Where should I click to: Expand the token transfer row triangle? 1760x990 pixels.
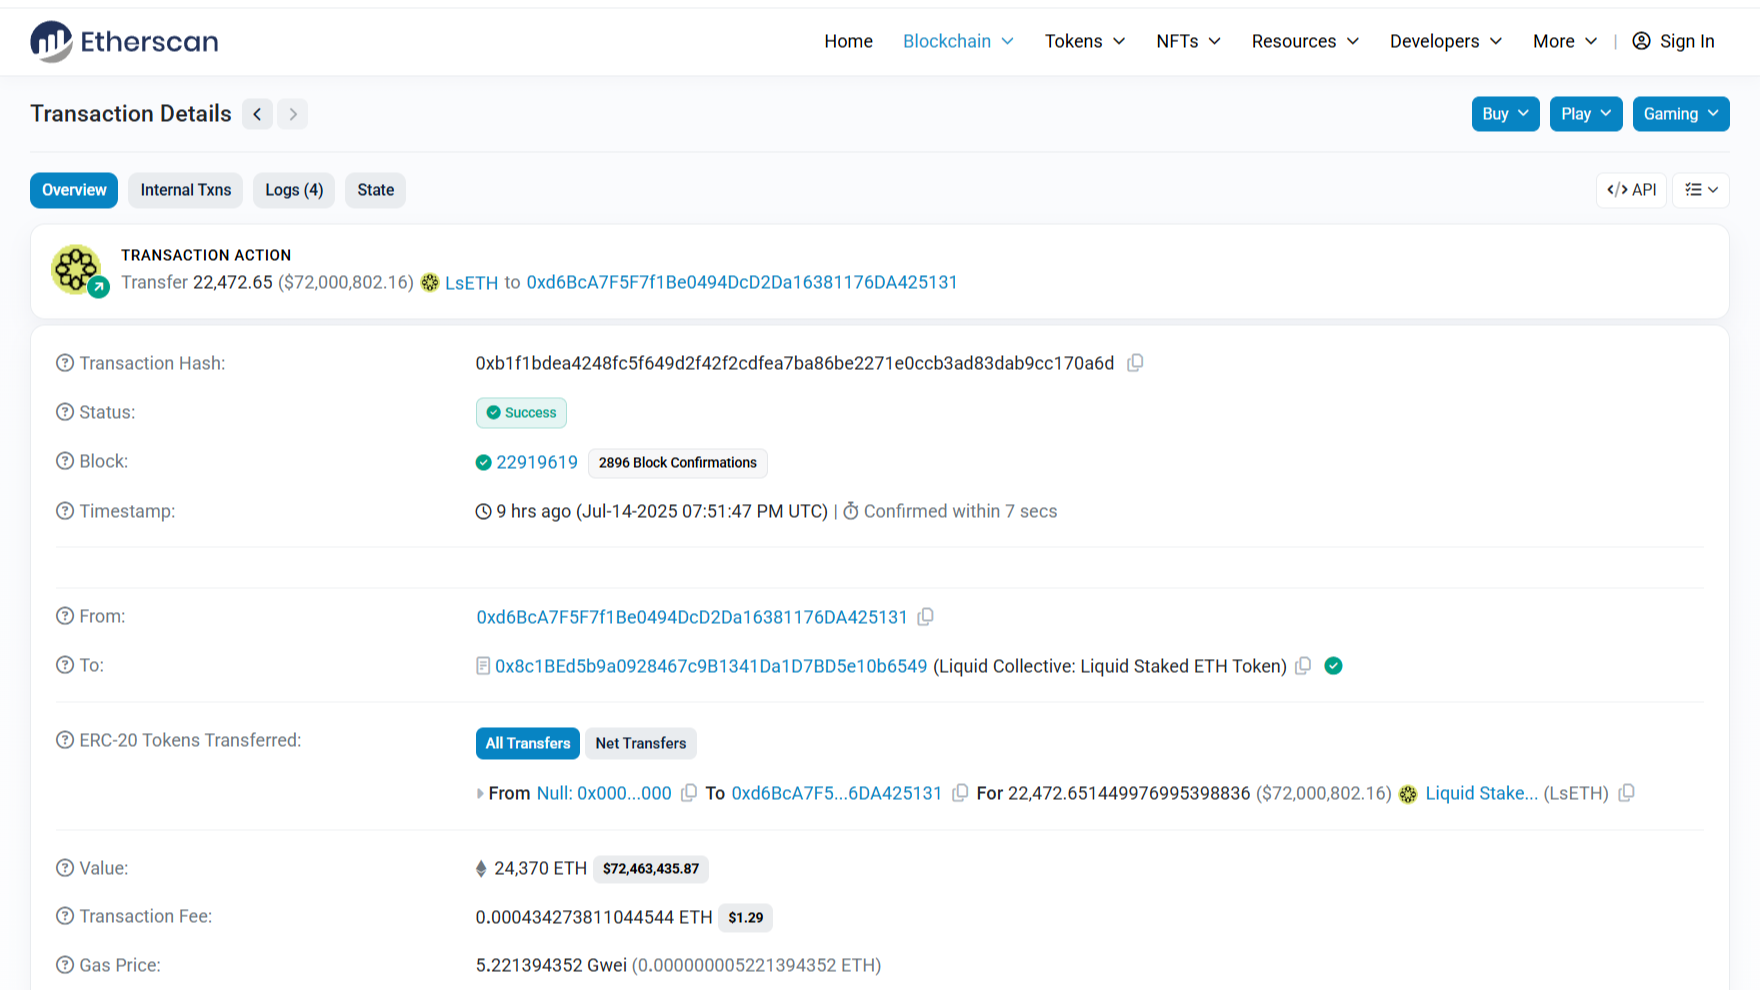click(x=480, y=794)
